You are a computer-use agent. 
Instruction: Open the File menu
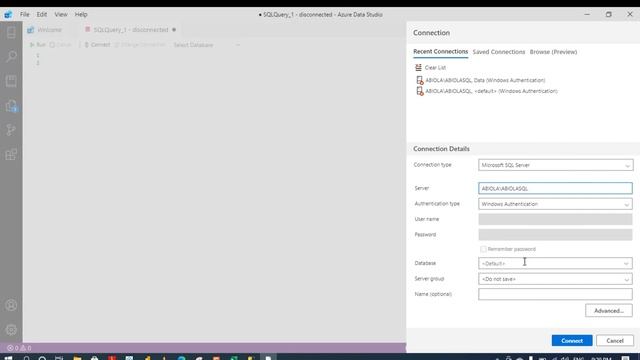(x=24, y=15)
